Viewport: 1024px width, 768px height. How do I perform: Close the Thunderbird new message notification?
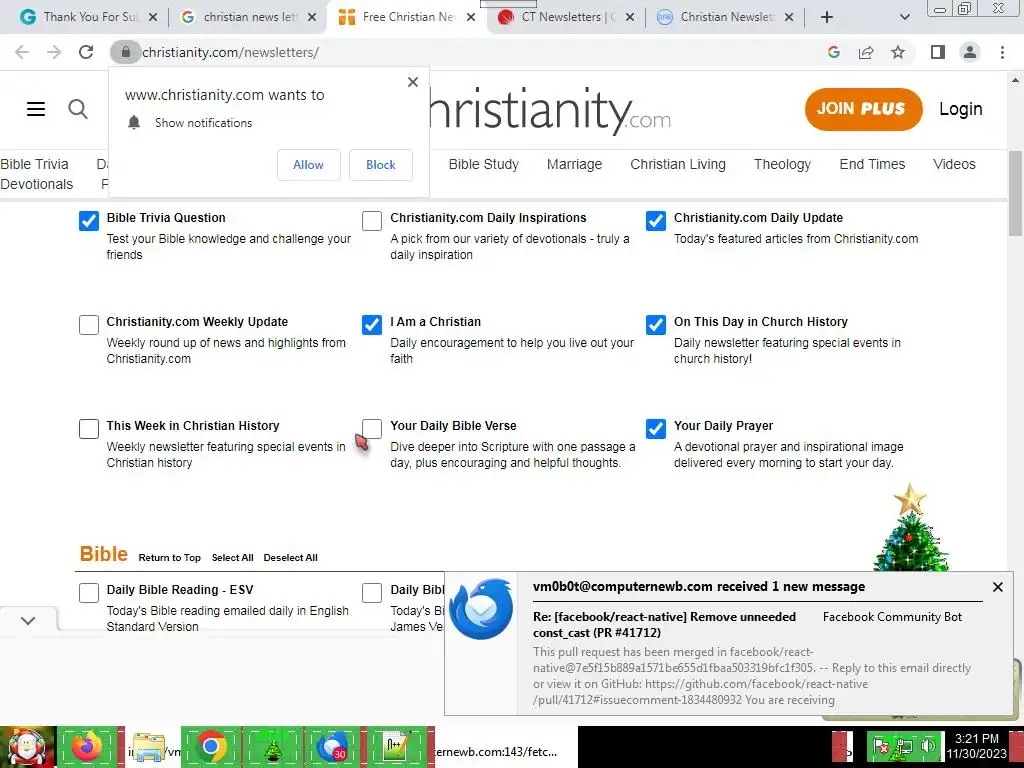pyautogui.click(x=998, y=587)
